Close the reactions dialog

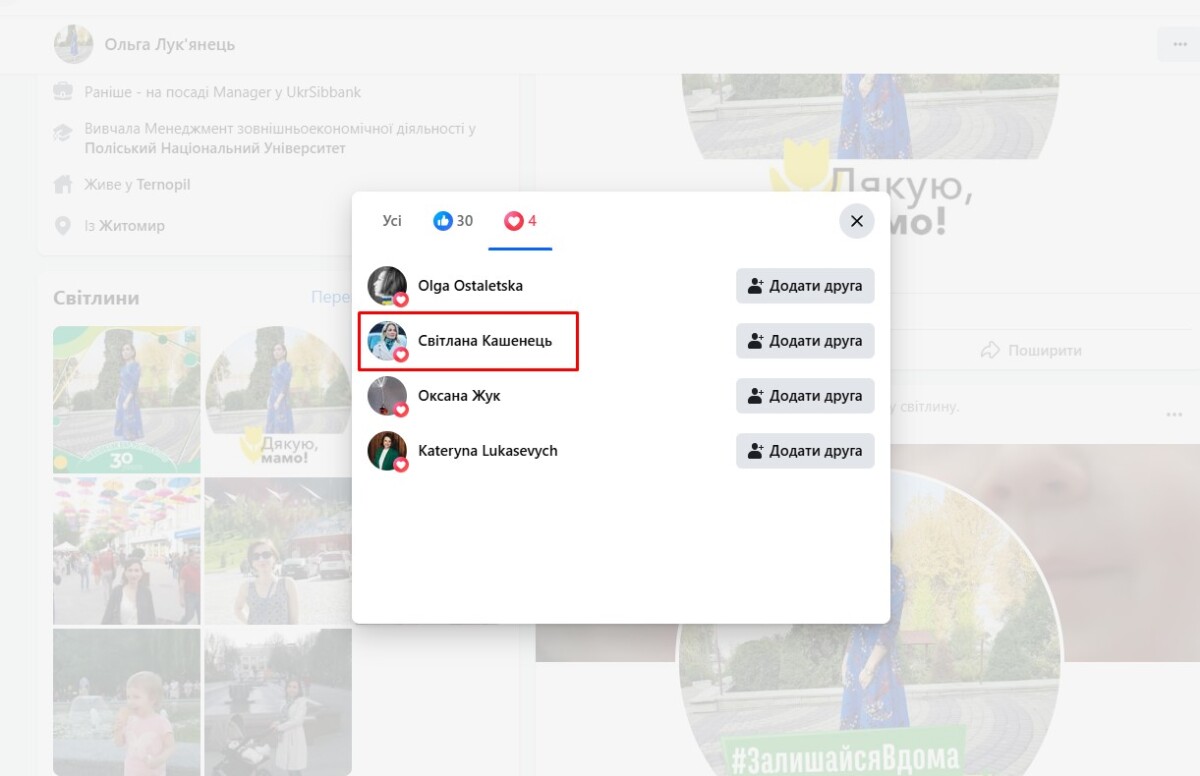click(856, 222)
